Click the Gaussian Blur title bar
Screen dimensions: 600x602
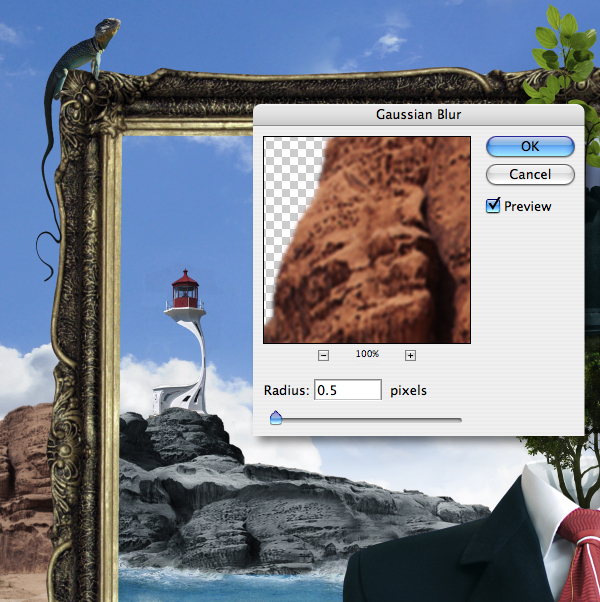pos(419,114)
